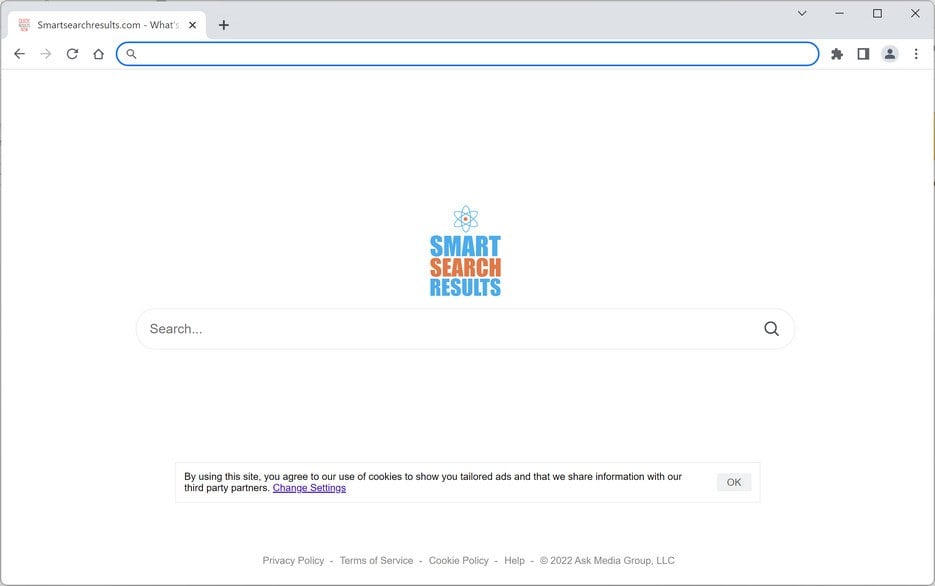935x586 pixels.
Task: Click the magnifier icon in address bar
Action: [131, 54]
